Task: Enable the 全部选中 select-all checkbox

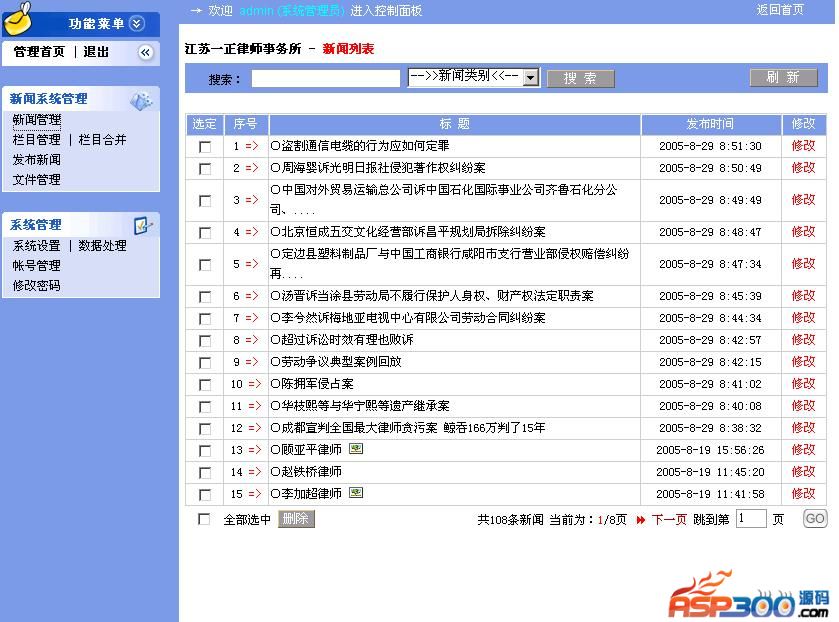Action: point(205,520)
